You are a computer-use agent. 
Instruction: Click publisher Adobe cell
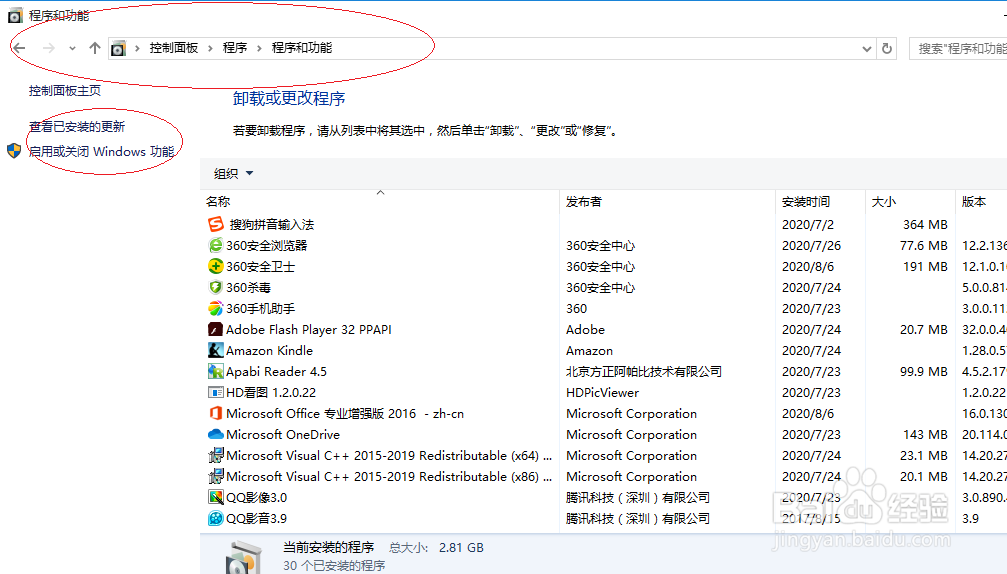pyautogui.click(x=585, y=330)
